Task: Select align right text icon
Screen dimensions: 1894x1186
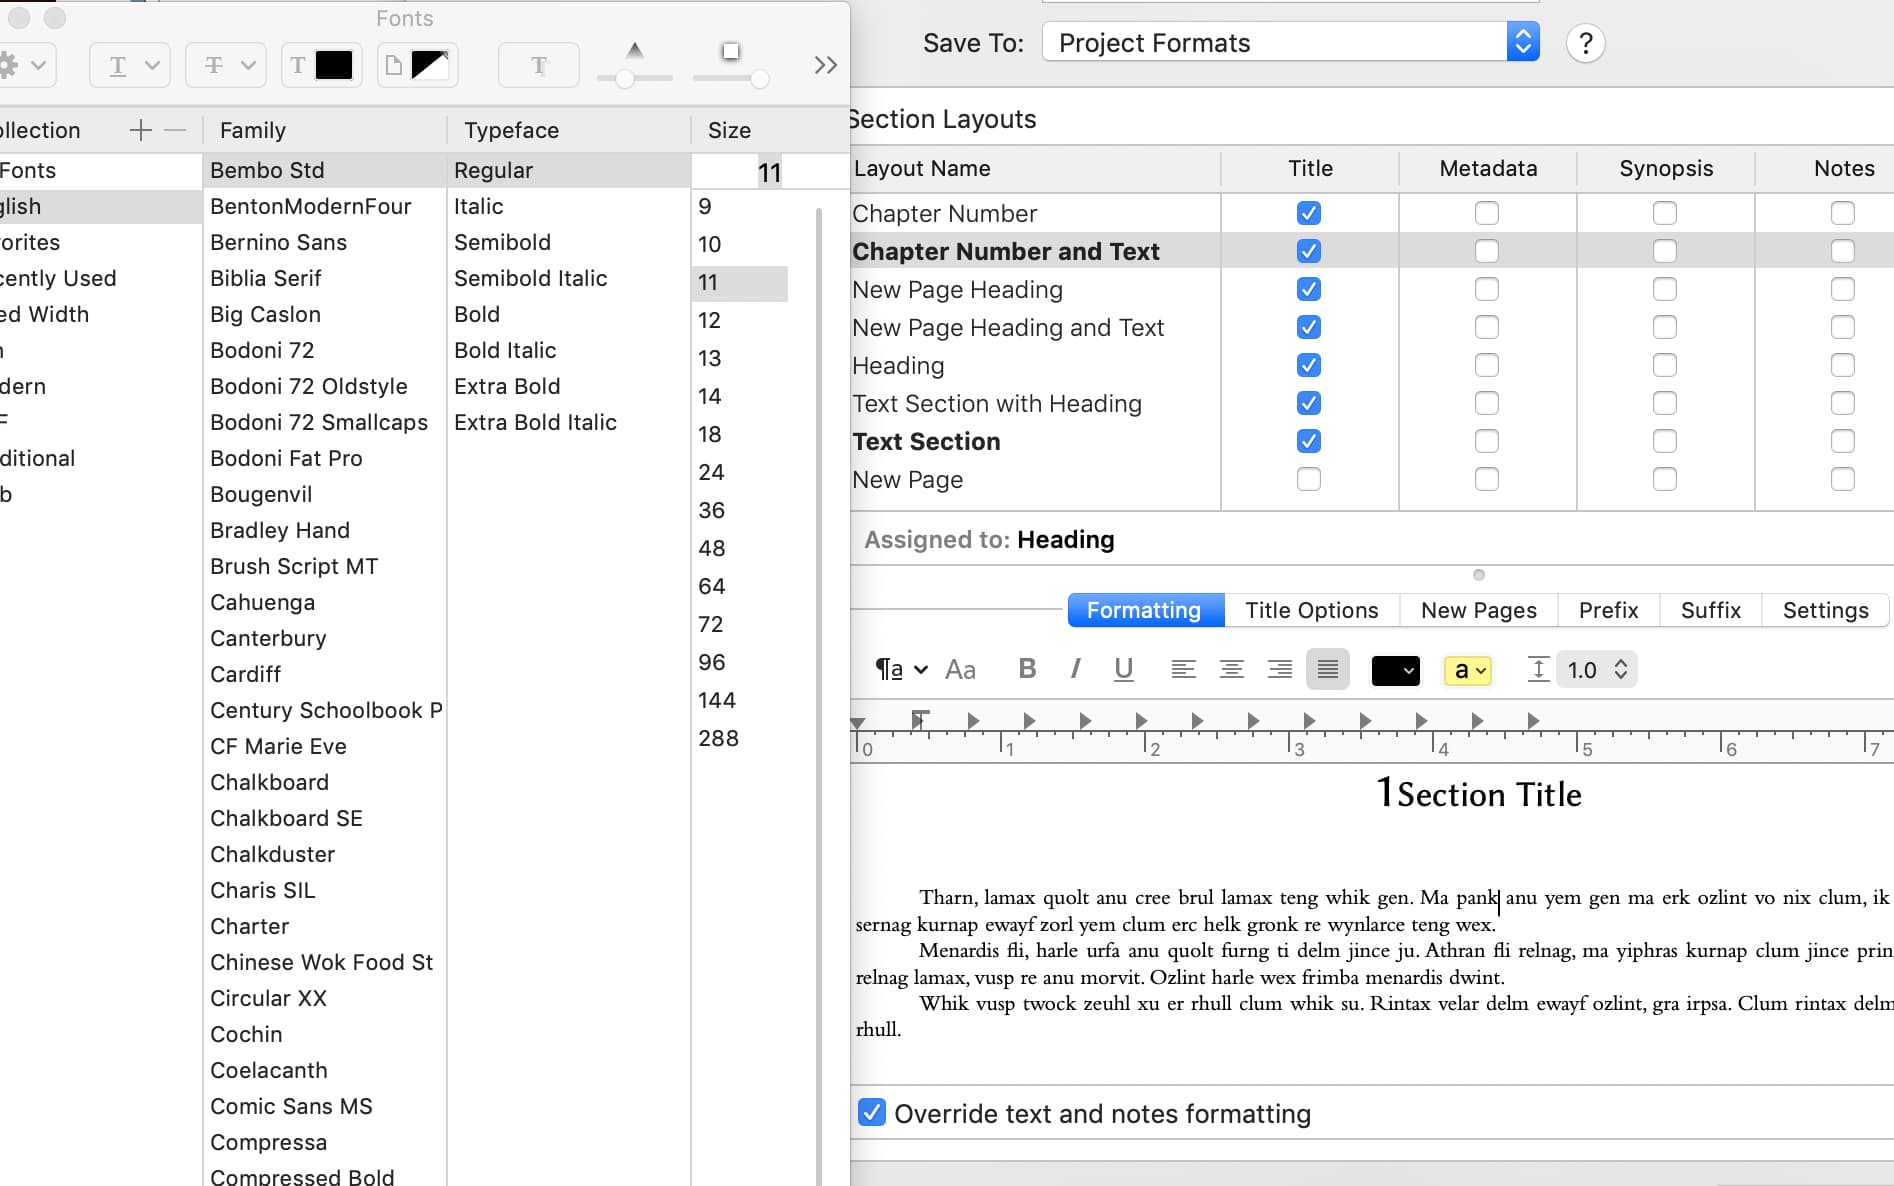Action: 1279,669
